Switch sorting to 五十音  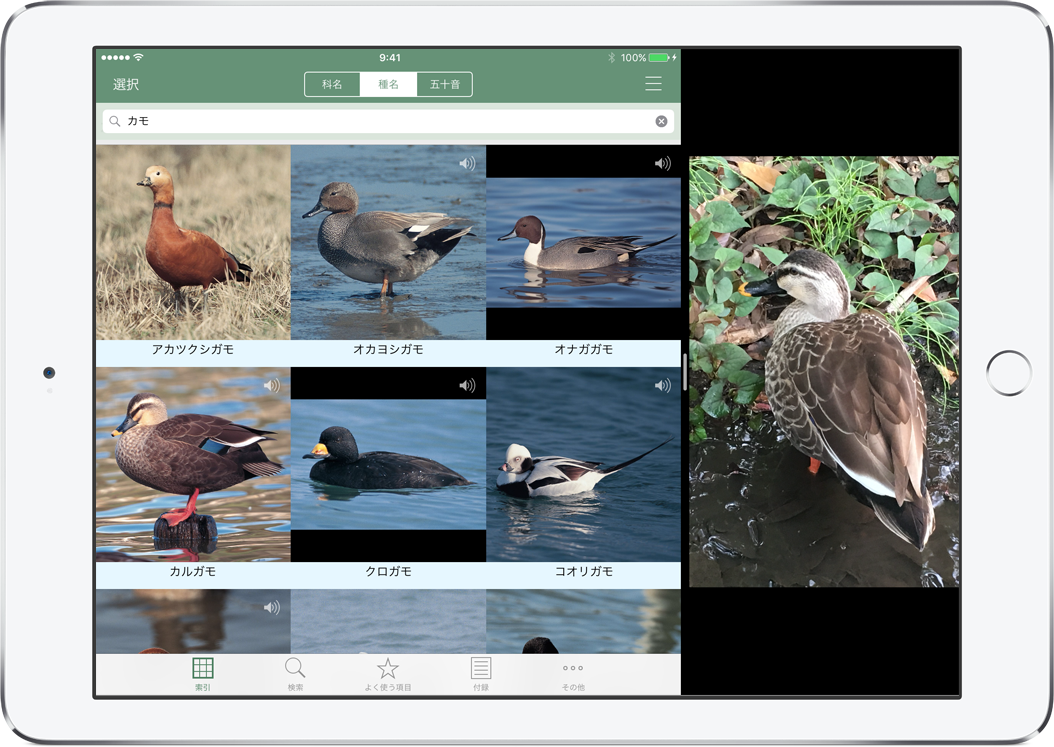click(445, 84)
